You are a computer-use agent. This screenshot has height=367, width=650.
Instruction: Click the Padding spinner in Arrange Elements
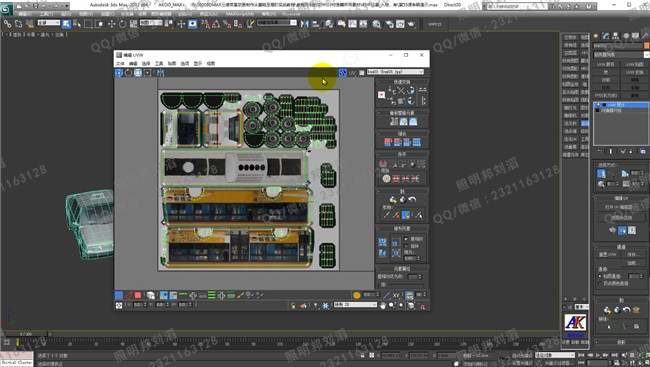point(412,258)
